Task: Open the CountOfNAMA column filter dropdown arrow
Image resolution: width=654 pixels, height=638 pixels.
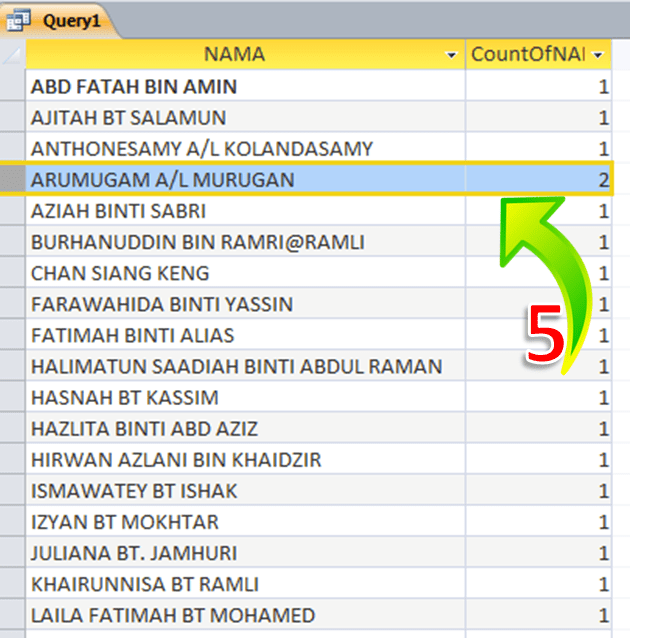Action: point(598,55)
